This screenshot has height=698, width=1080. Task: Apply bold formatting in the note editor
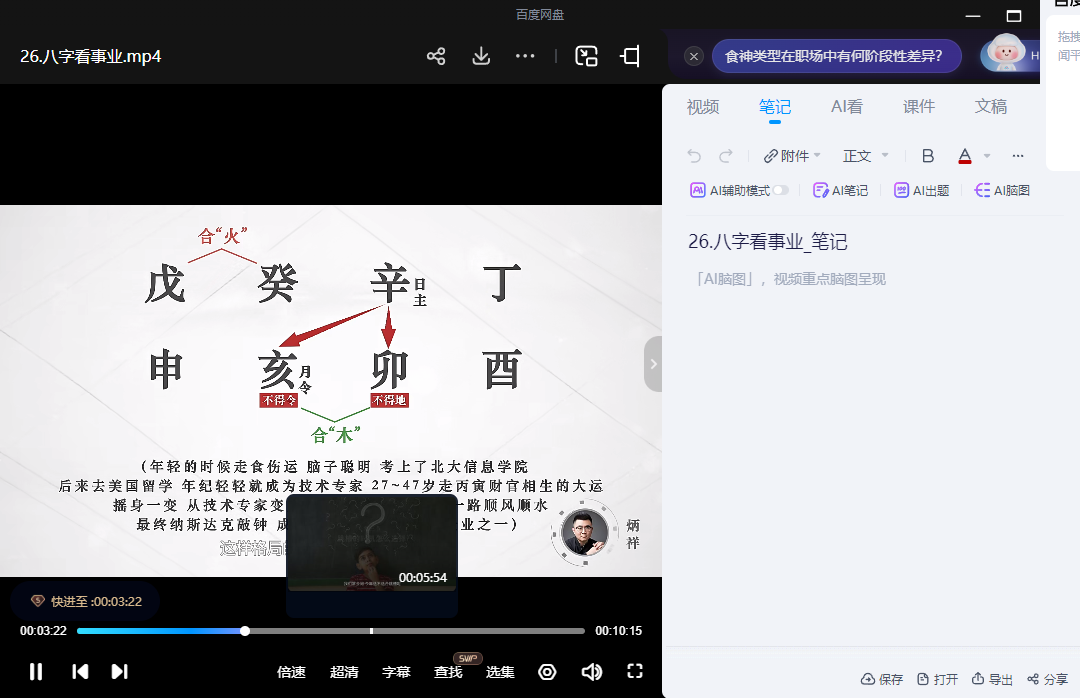tap(928, 155)
